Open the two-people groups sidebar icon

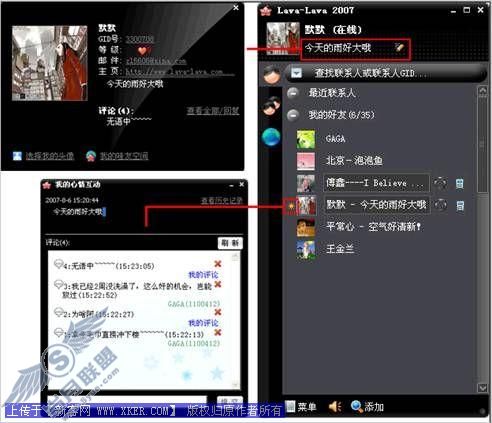272,106
